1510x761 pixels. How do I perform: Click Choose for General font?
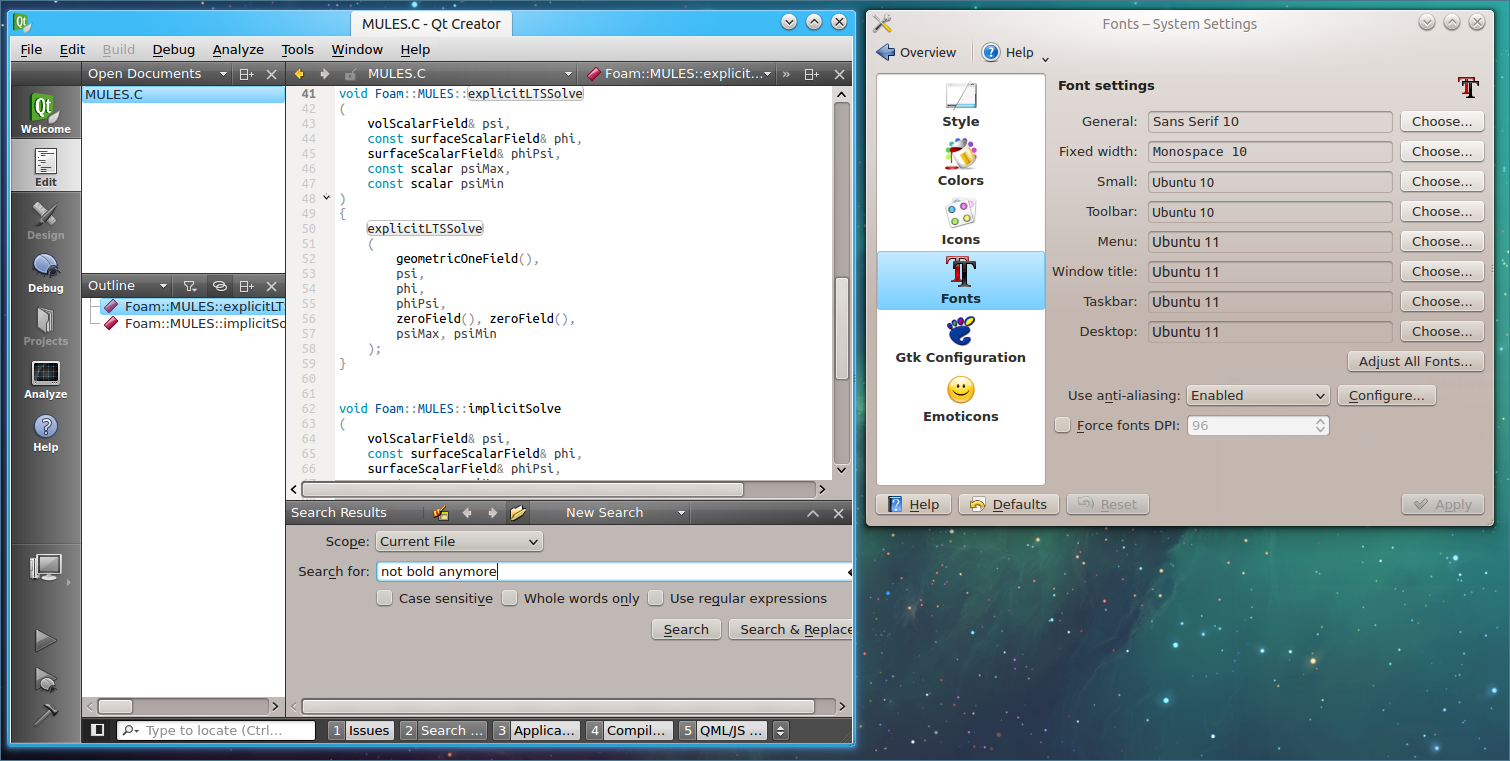point(1442,121)
